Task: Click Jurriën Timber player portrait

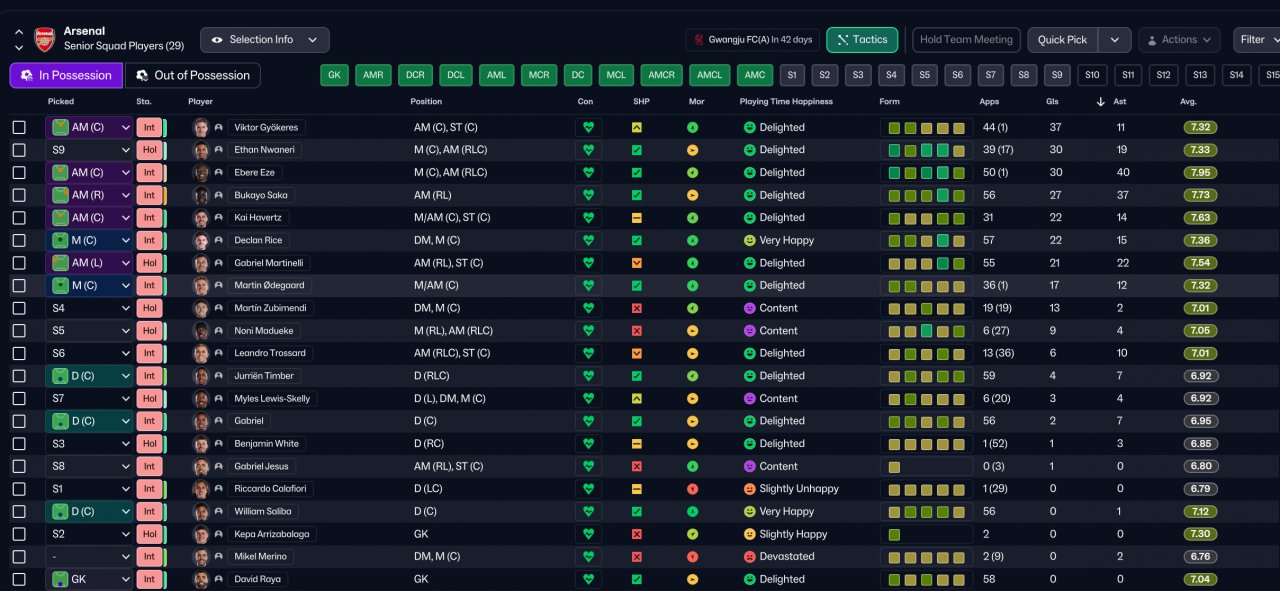Action: pyautogui.click(x=201, y=376)
